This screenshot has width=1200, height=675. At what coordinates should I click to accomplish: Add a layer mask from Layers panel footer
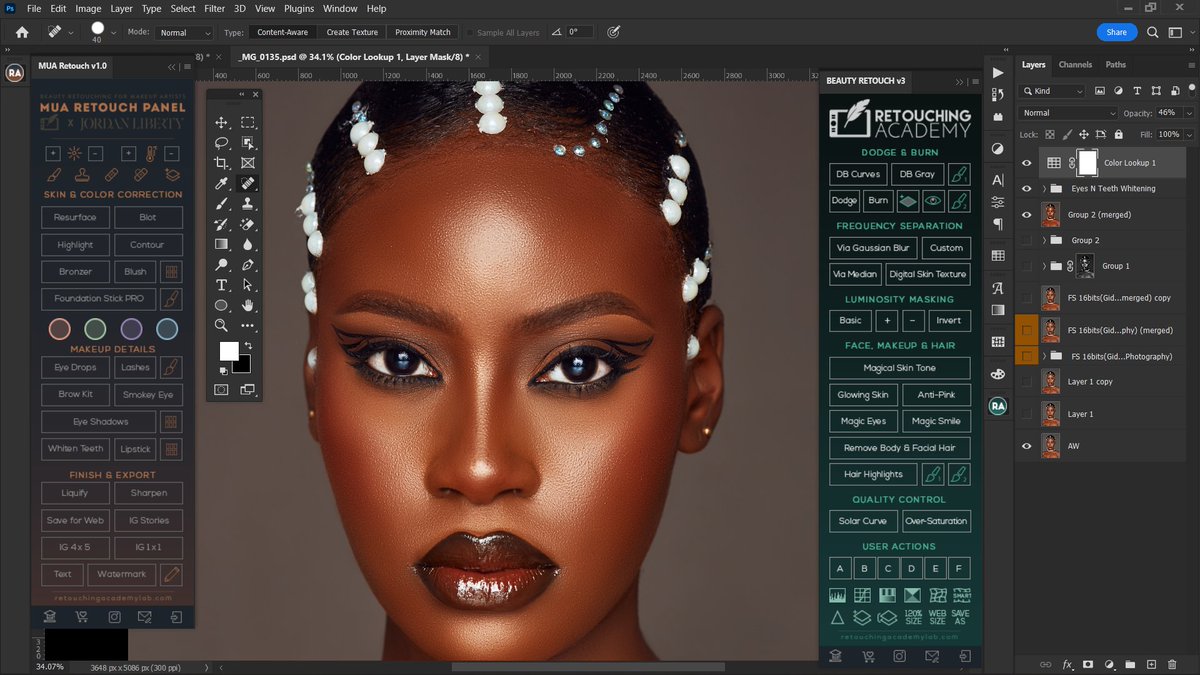pos(1088,664)
